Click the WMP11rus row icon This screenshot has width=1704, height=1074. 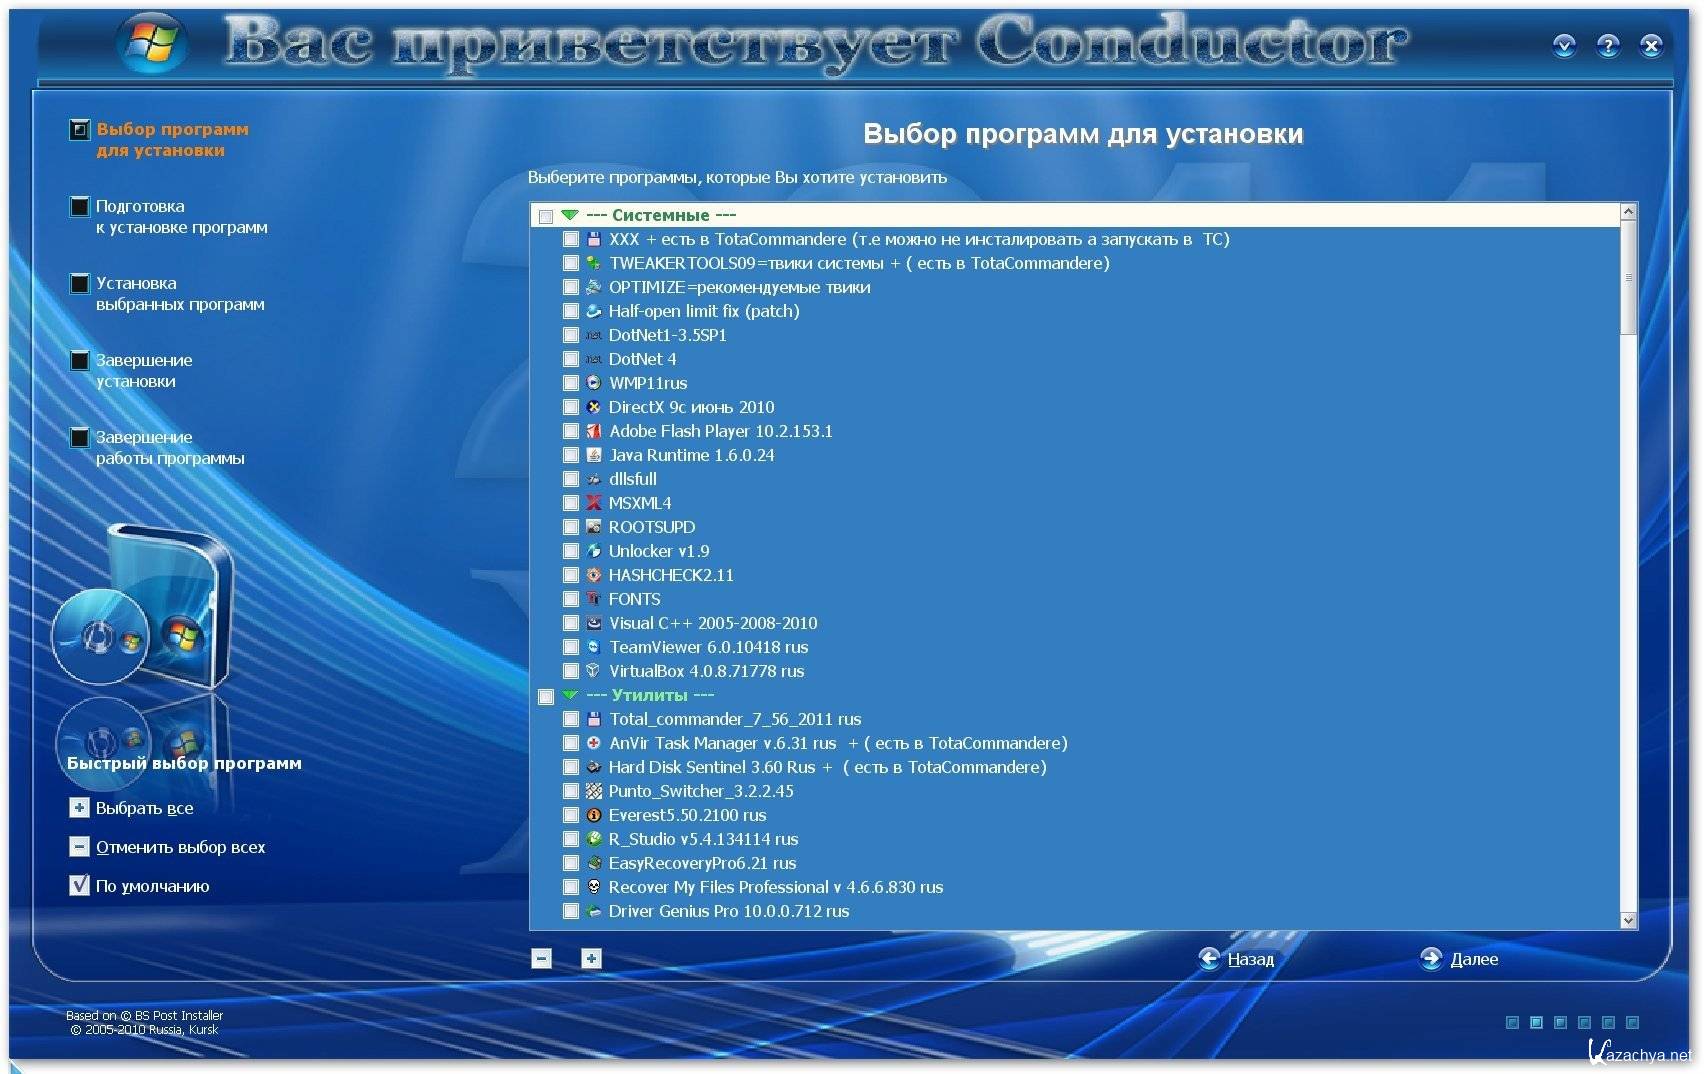(x=594, y=383)
